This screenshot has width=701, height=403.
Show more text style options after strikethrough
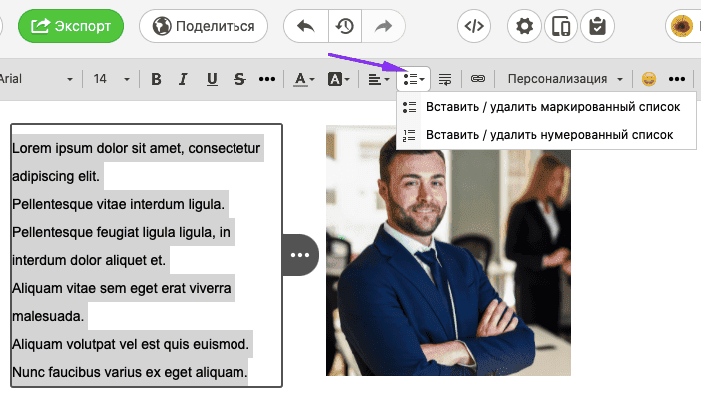coord(267,79)
